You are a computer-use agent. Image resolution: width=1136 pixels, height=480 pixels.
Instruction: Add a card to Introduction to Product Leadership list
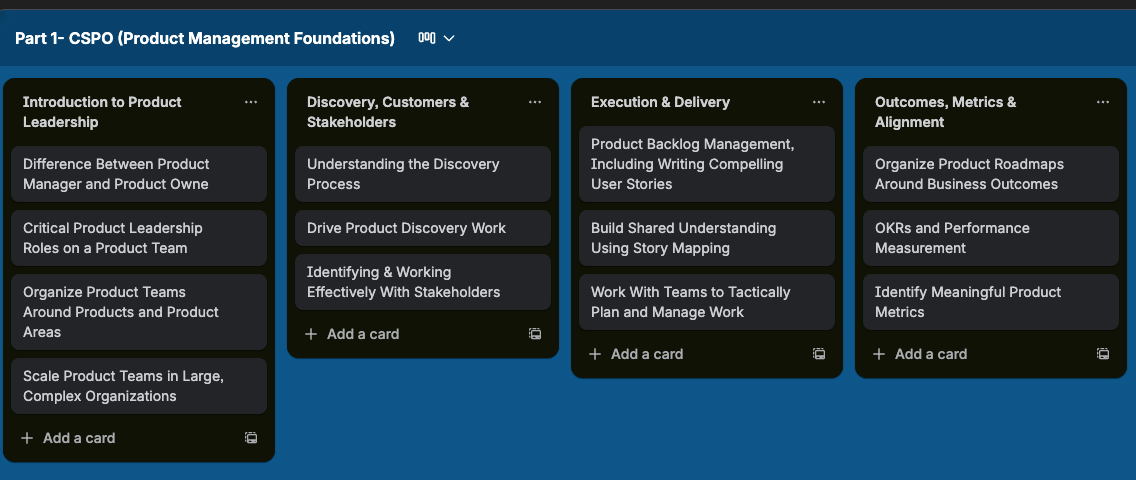[68, 438]
